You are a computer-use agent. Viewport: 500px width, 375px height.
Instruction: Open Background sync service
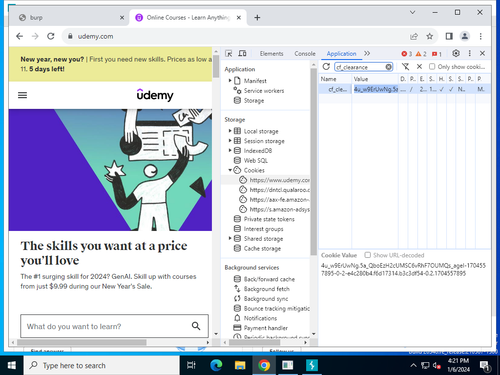266,298
